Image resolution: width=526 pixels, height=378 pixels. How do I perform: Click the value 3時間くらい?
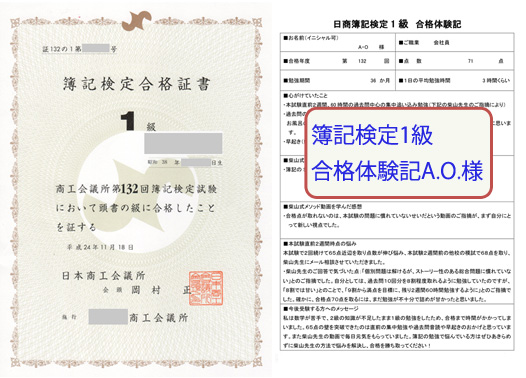click(496, 80)
